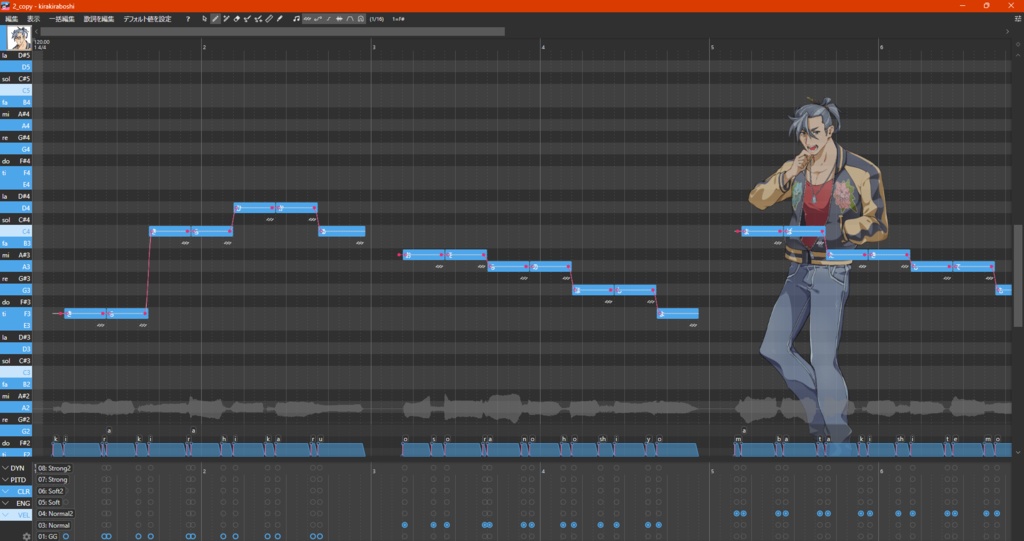Toggle phoneme display arc icon
The image size is (1024, 541).
(350, 19)
